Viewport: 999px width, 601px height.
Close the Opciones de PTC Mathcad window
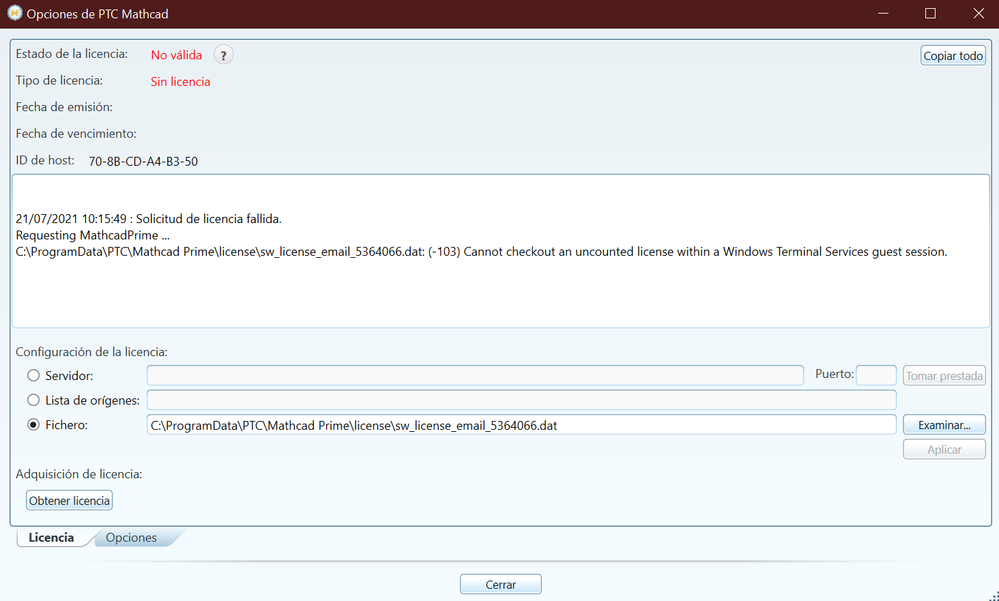click(x=978, y=13)
